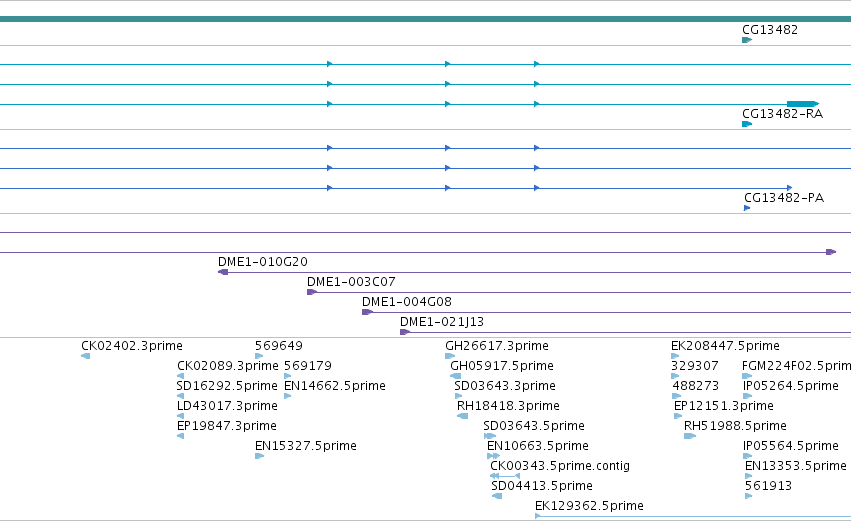This screenshot has height=521, width=851.
Task: Click the CK02402.3prime EST label
Action: (x=132, y=346)
